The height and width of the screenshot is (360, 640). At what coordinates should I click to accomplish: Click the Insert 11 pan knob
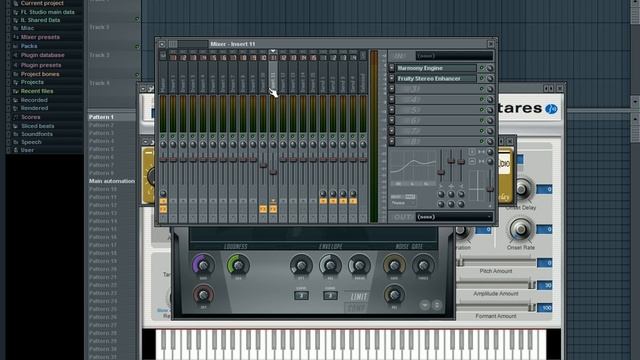click(273, 144)
